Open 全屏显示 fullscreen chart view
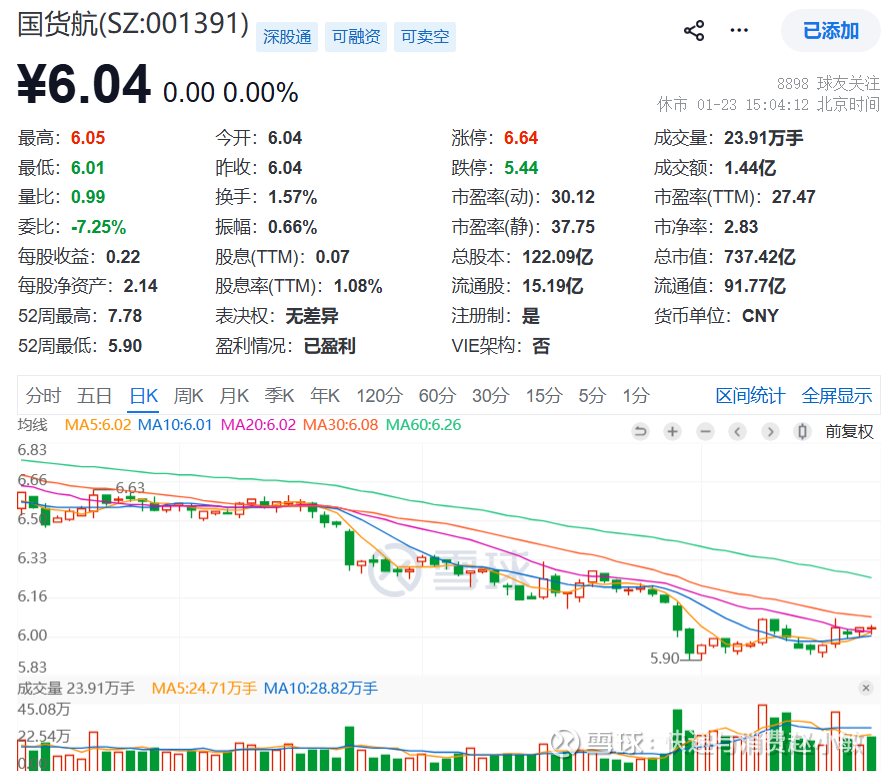Viewport: 890px width, 771px height. (x=837, y=395)
